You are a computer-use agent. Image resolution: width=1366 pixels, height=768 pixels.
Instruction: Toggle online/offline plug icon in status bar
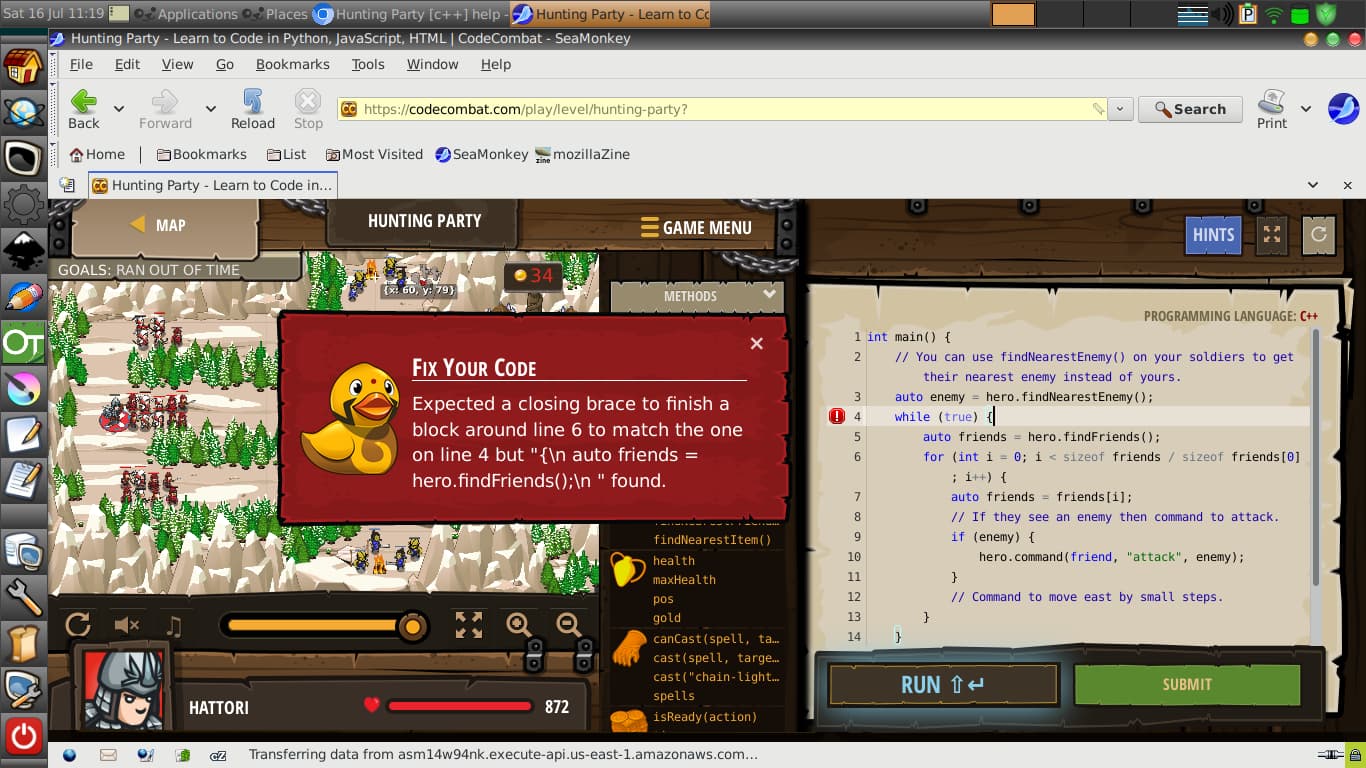[1330, 755]
